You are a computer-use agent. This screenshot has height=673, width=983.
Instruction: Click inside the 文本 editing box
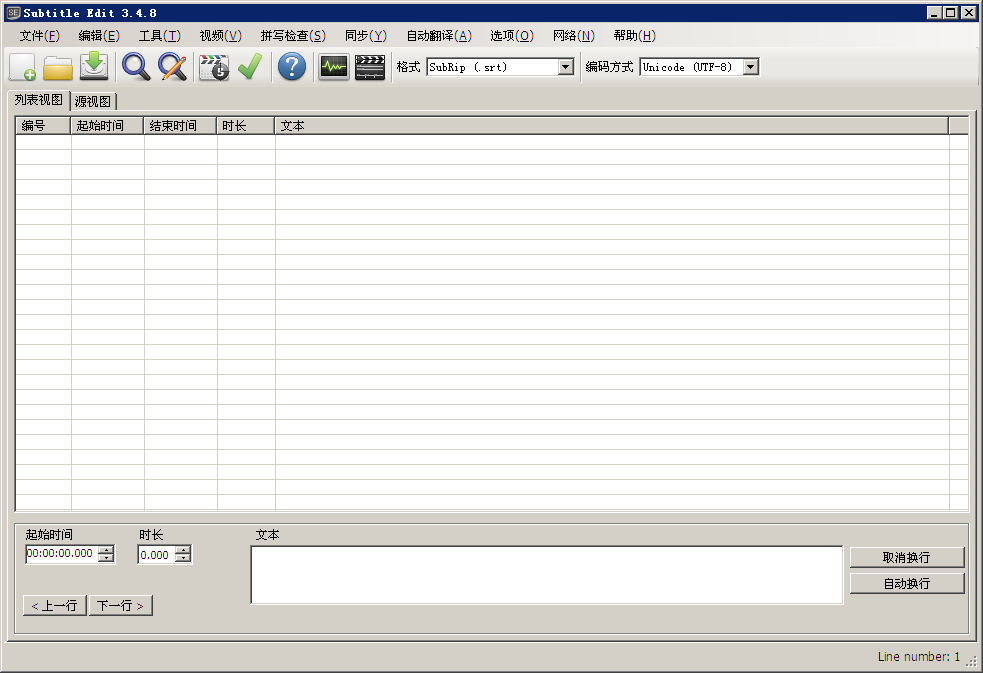(x=546, y=572)
